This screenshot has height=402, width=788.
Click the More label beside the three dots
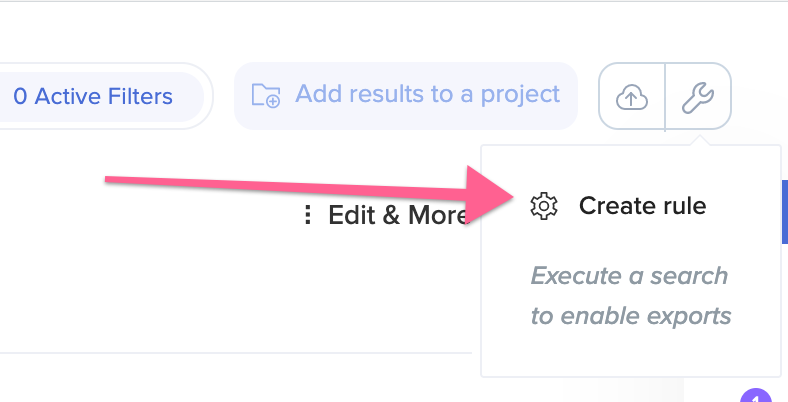(x=438, y=215)
